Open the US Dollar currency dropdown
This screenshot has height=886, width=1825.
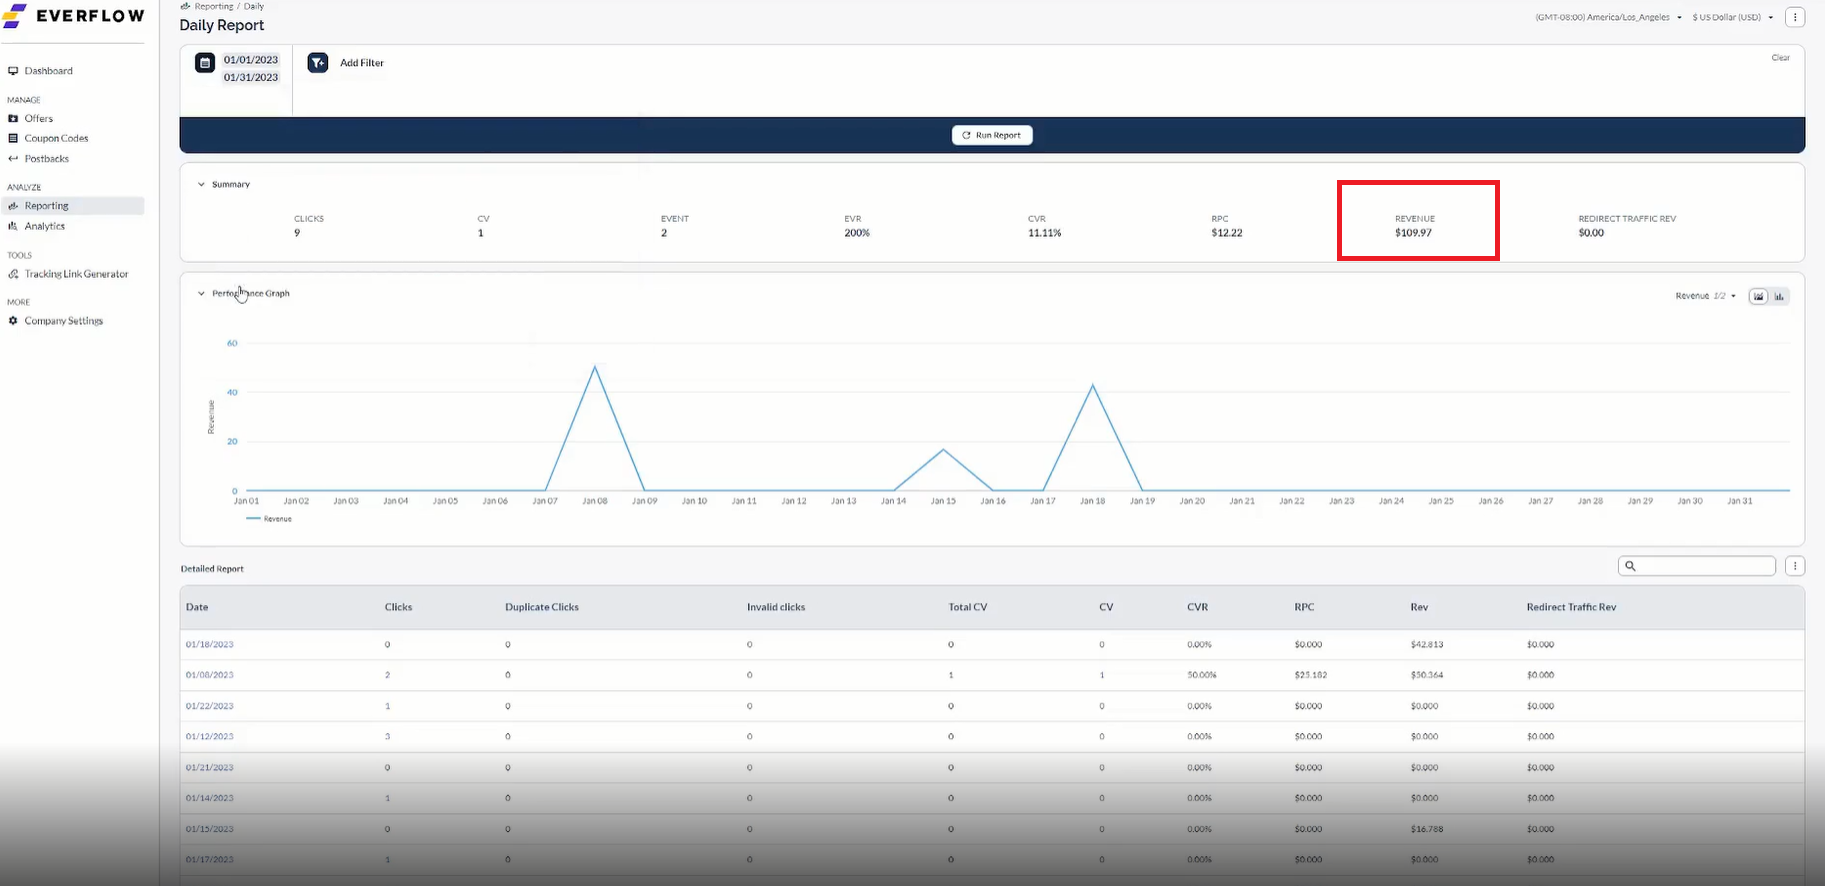coord(1732,17)
